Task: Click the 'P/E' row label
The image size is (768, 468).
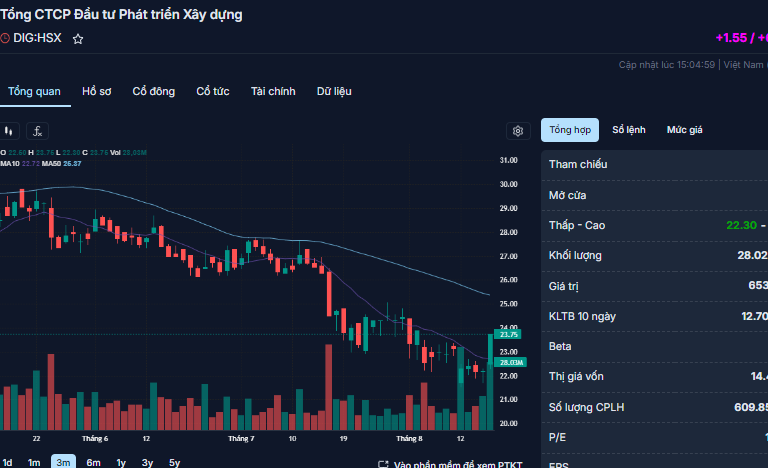Action: [x=557, y=437]
